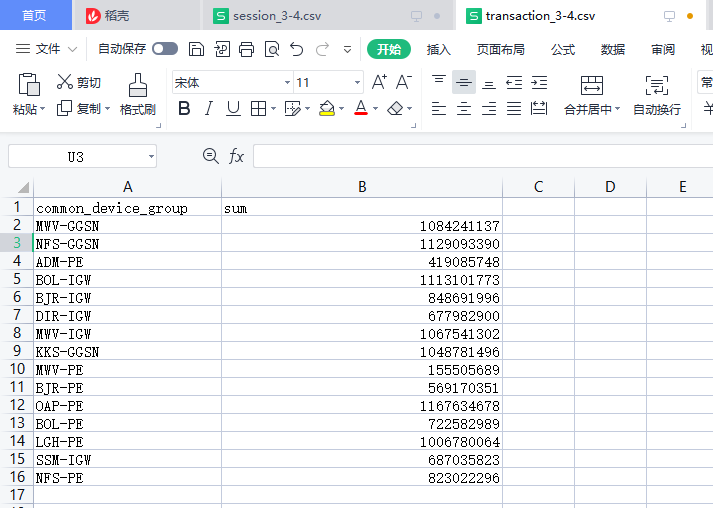The height and width of the screenshot is (508, 713).
Task: Toggle Bold formatting
Action: coord(184,109)
